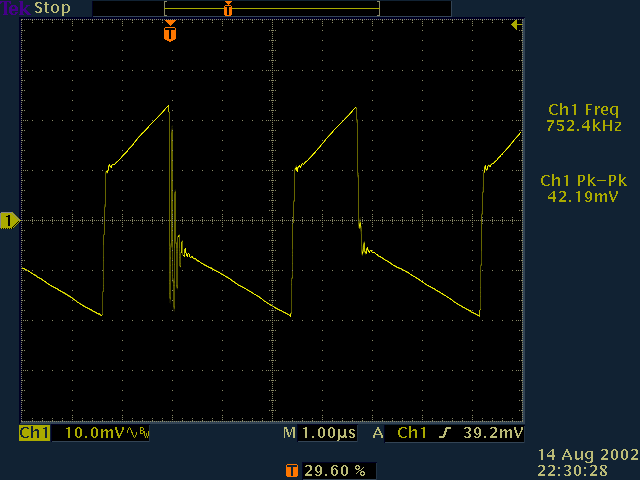
Task: Click the M 1.00µs timebase readout
Action: [x=320, y=434]
